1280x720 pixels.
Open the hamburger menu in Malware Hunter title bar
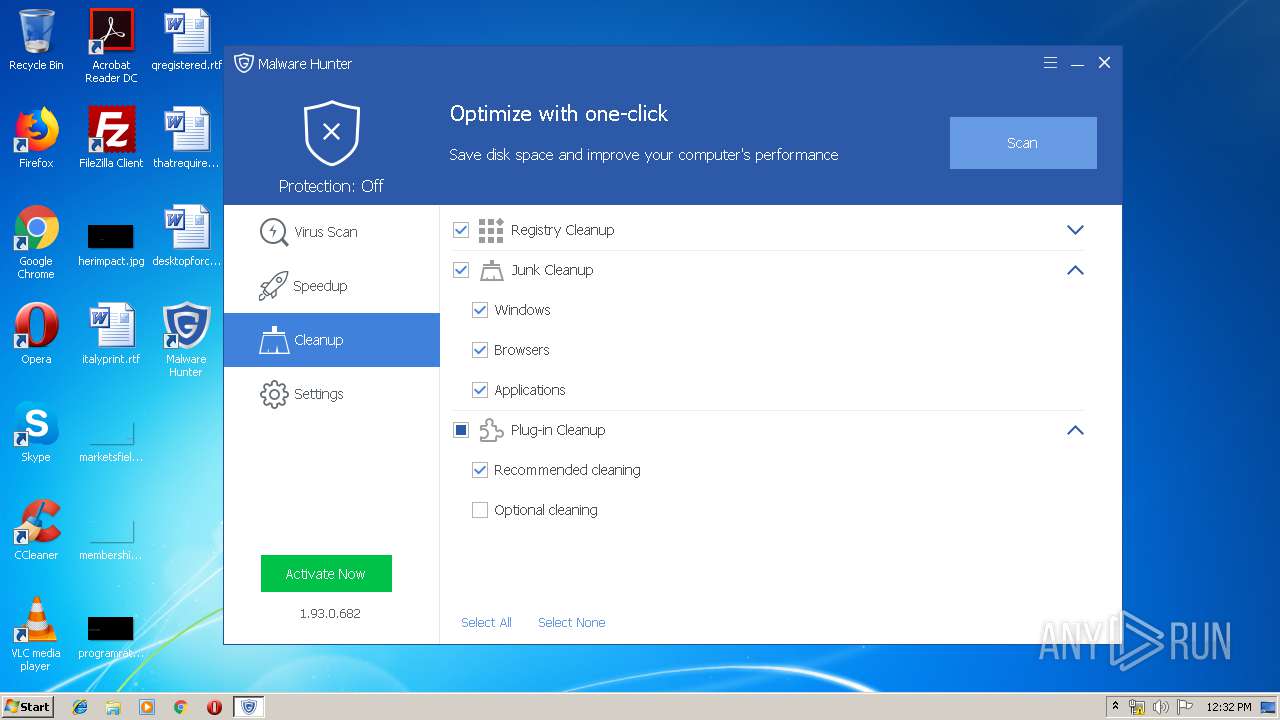[1050, 62]
